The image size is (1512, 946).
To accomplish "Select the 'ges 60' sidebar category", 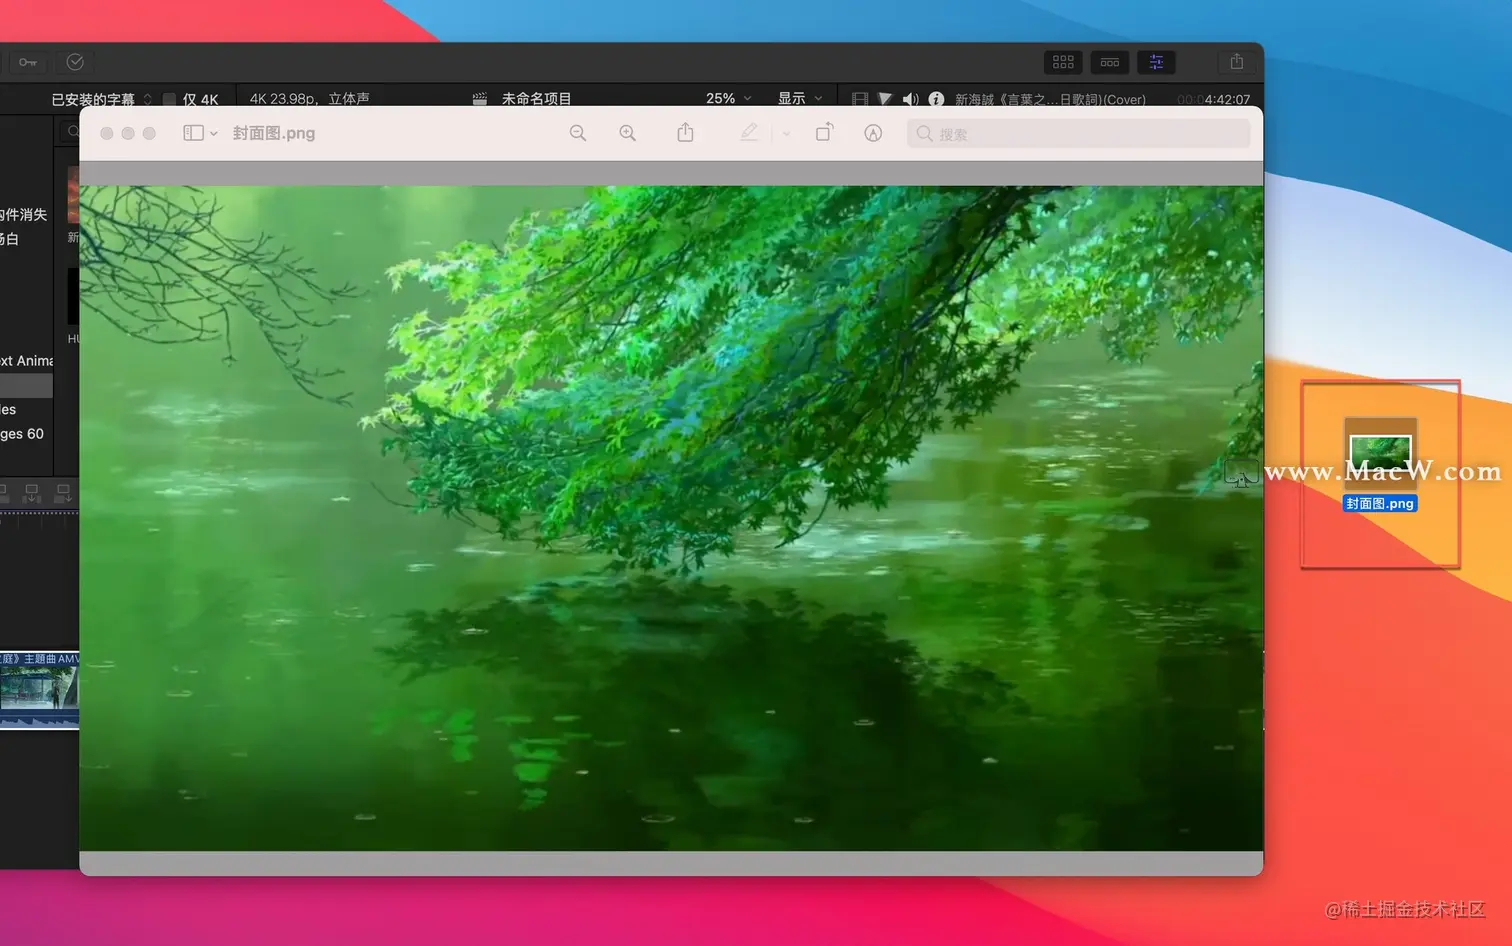I will pyautogui.click(x=22, y=434).
